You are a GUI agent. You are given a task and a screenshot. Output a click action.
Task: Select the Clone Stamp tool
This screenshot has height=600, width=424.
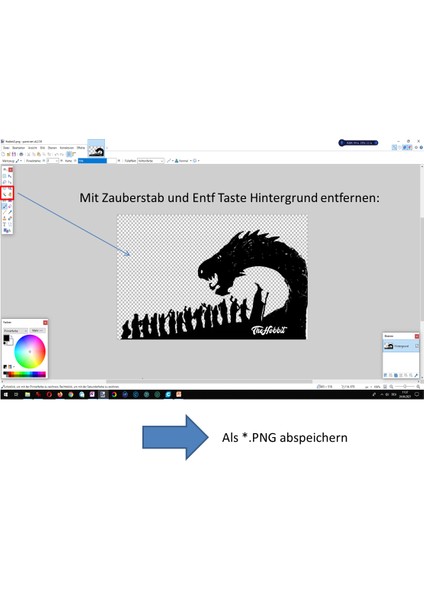(x=5, y=218)
